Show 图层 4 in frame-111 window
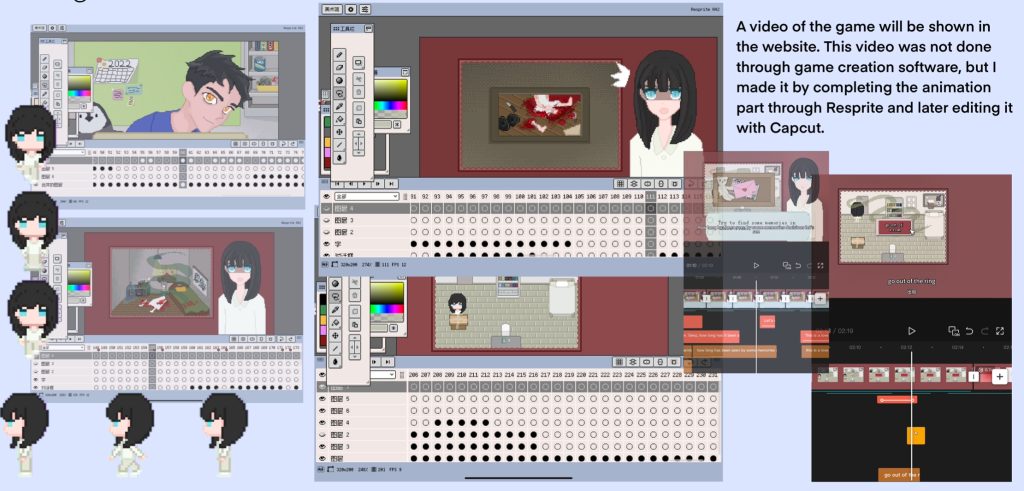This screenshot has height=491, width=1024. (x=326, y=208)
